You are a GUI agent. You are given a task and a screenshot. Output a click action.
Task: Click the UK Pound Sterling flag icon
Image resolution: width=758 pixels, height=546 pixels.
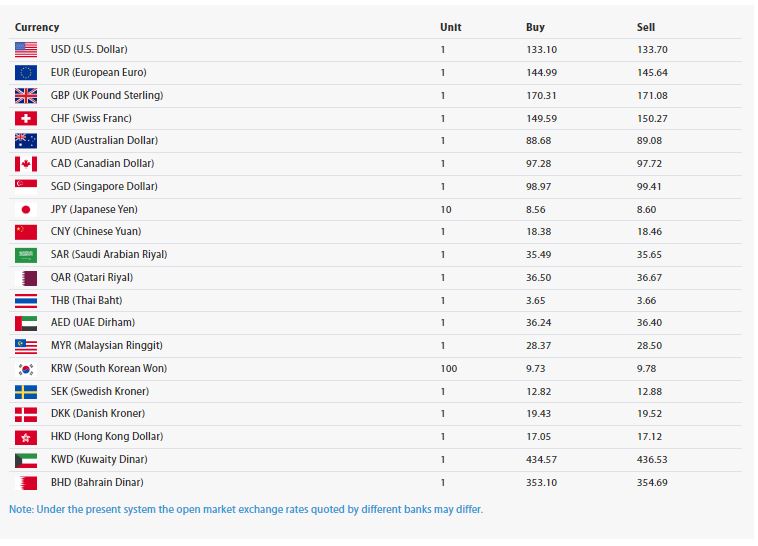click(x=26, y=95)
